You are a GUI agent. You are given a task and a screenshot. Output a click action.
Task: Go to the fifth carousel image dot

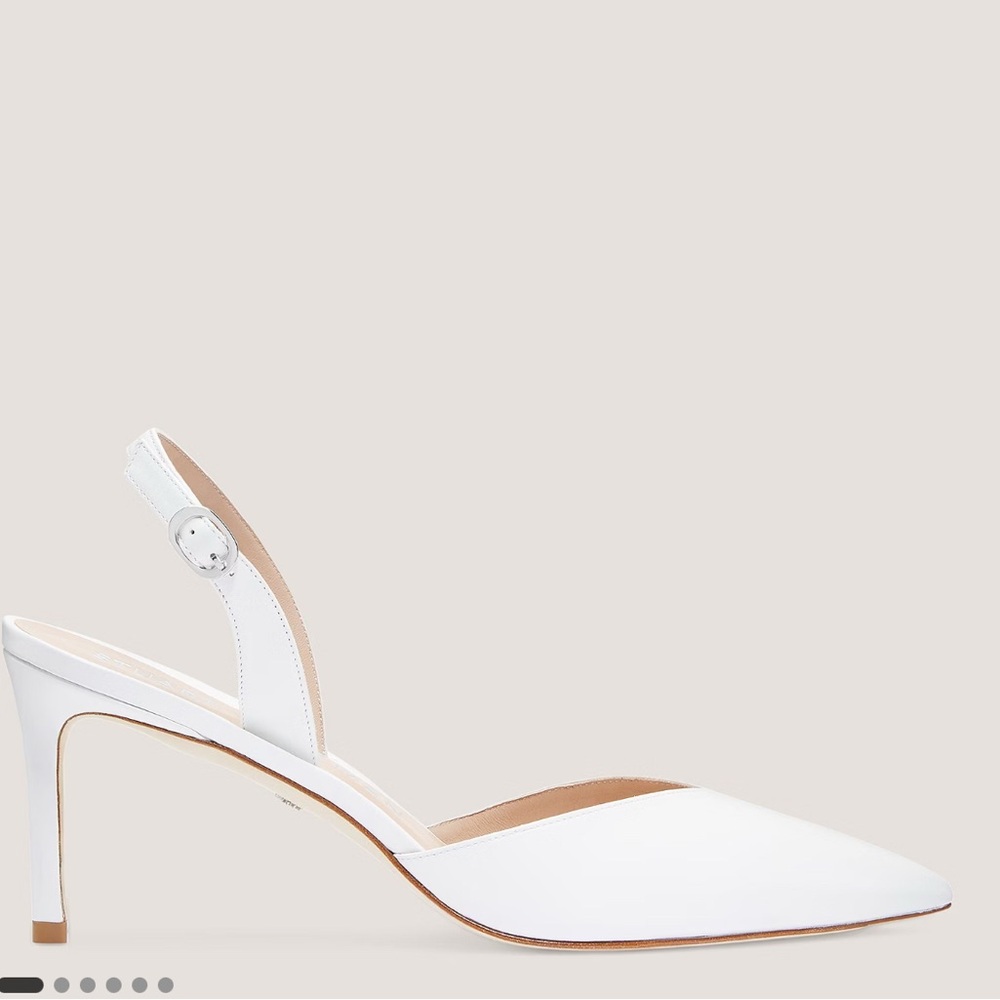click(x=140, y=985)
